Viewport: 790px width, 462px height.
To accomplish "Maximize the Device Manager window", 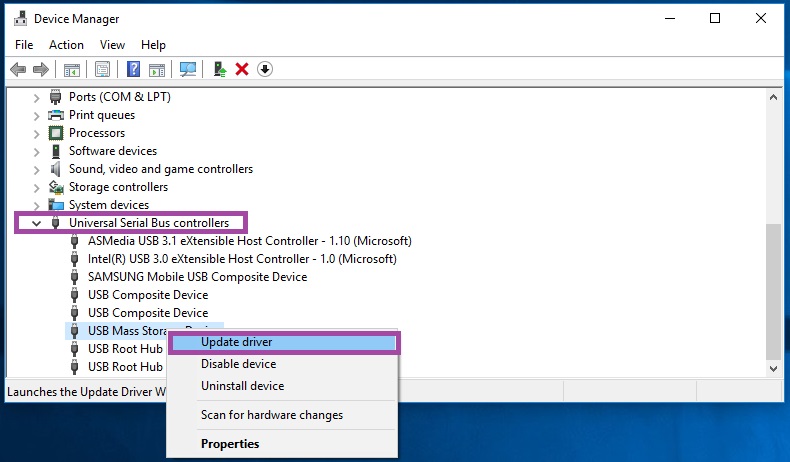I will 714,19.
